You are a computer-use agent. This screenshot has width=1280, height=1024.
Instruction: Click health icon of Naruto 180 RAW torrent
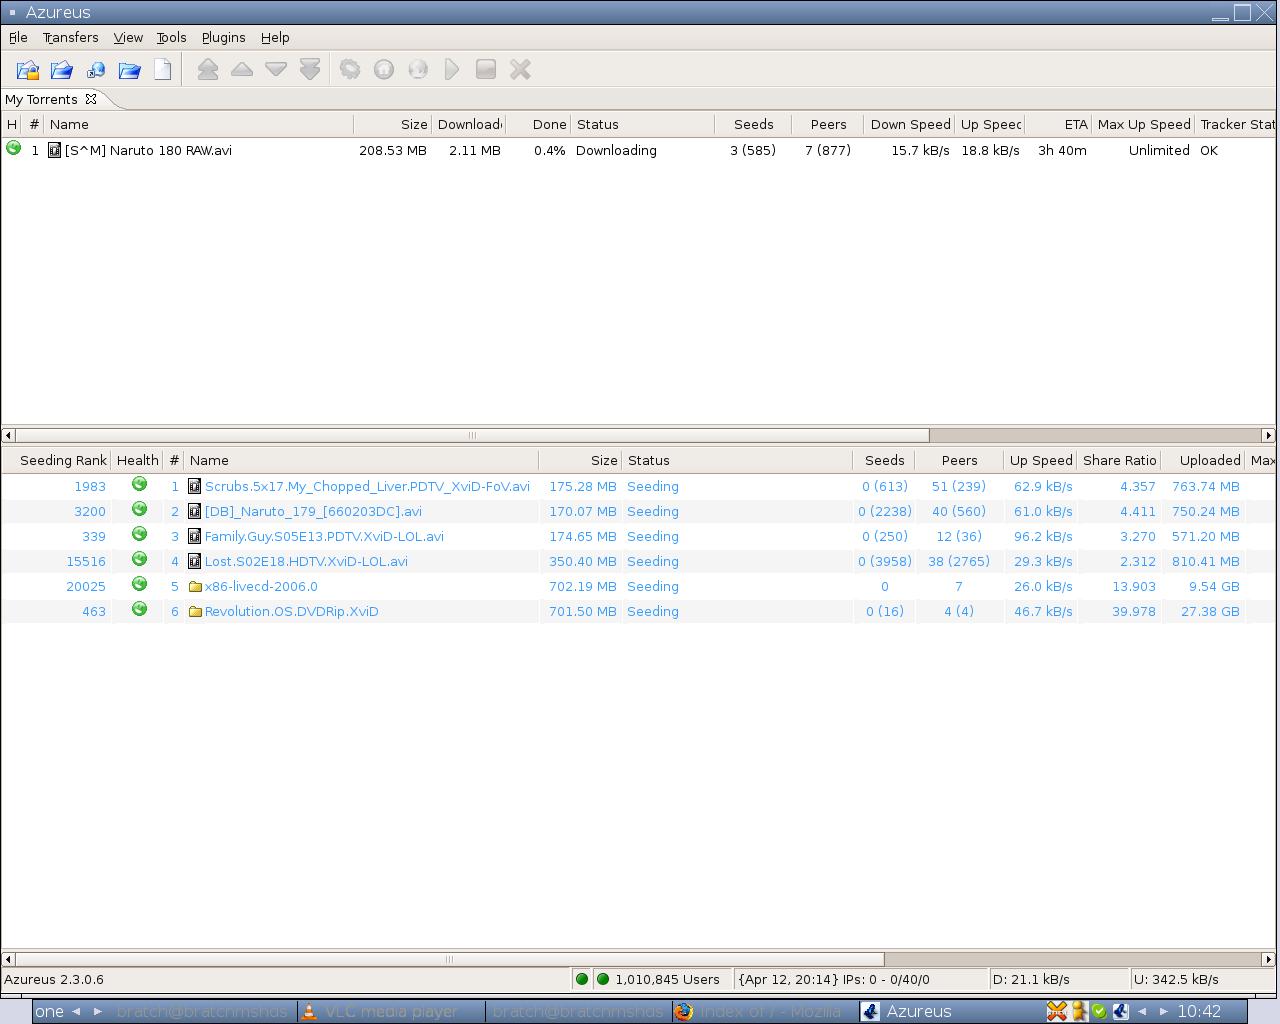coord(13,148)
